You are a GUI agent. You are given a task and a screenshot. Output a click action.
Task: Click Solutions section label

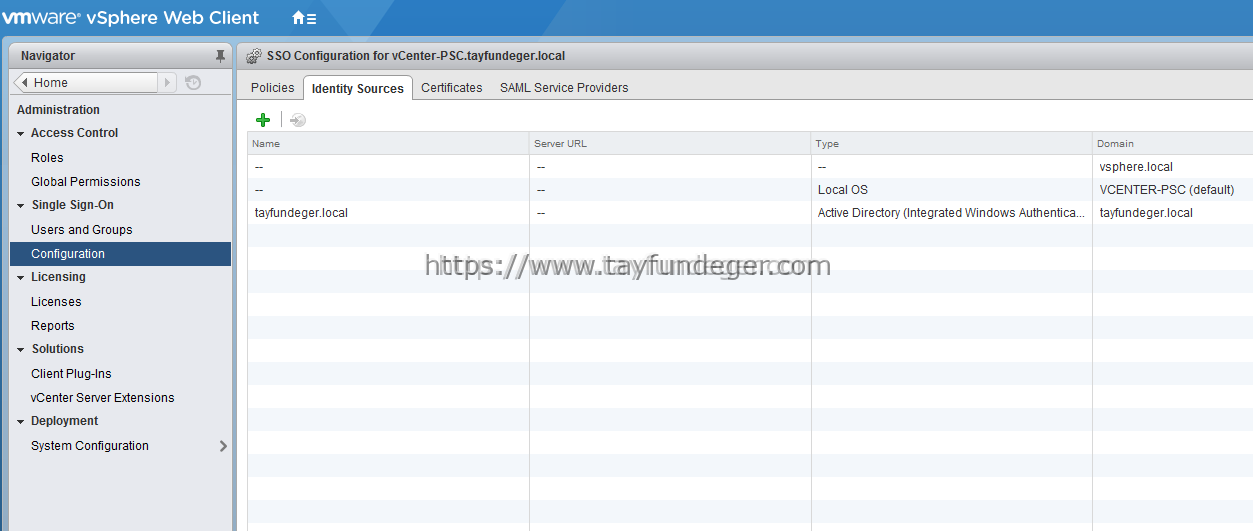point(57,349)
